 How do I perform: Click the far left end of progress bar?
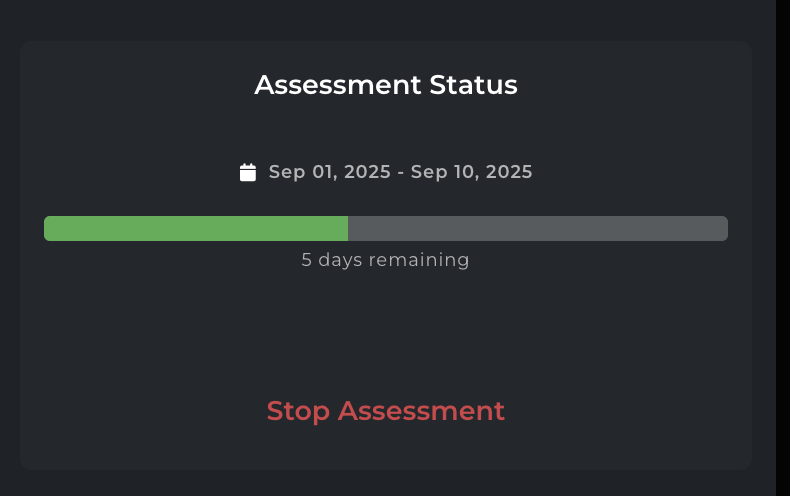pos(47,228)
